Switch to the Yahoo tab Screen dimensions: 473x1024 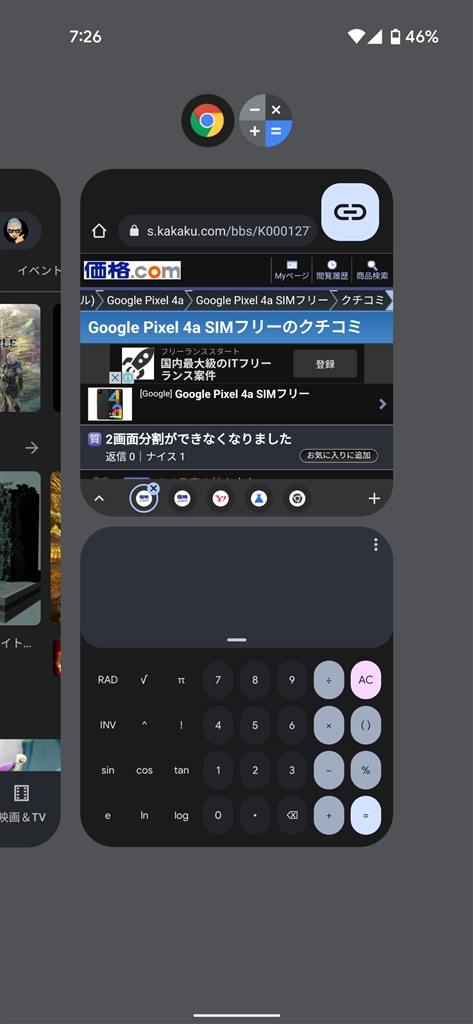coord(220,499)
